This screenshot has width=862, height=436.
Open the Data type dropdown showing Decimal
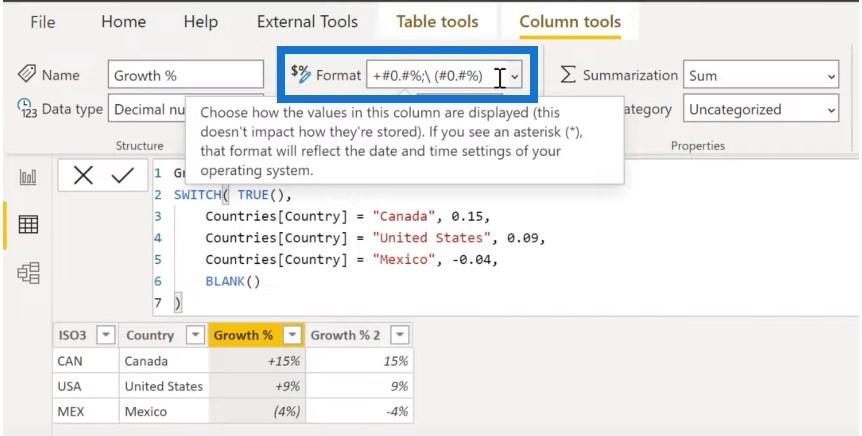tap(147, 109)
